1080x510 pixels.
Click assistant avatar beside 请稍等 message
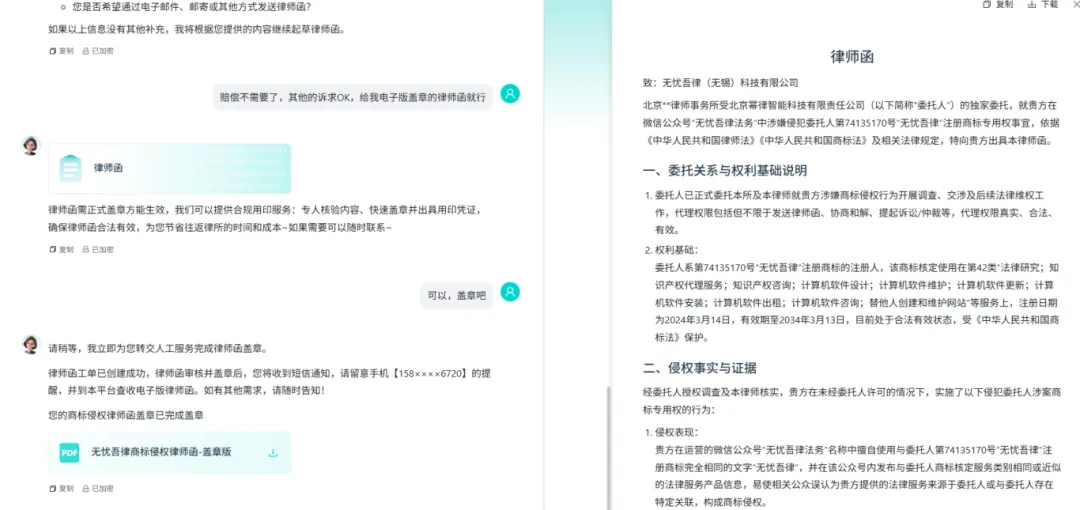click(x=31, y=345)
